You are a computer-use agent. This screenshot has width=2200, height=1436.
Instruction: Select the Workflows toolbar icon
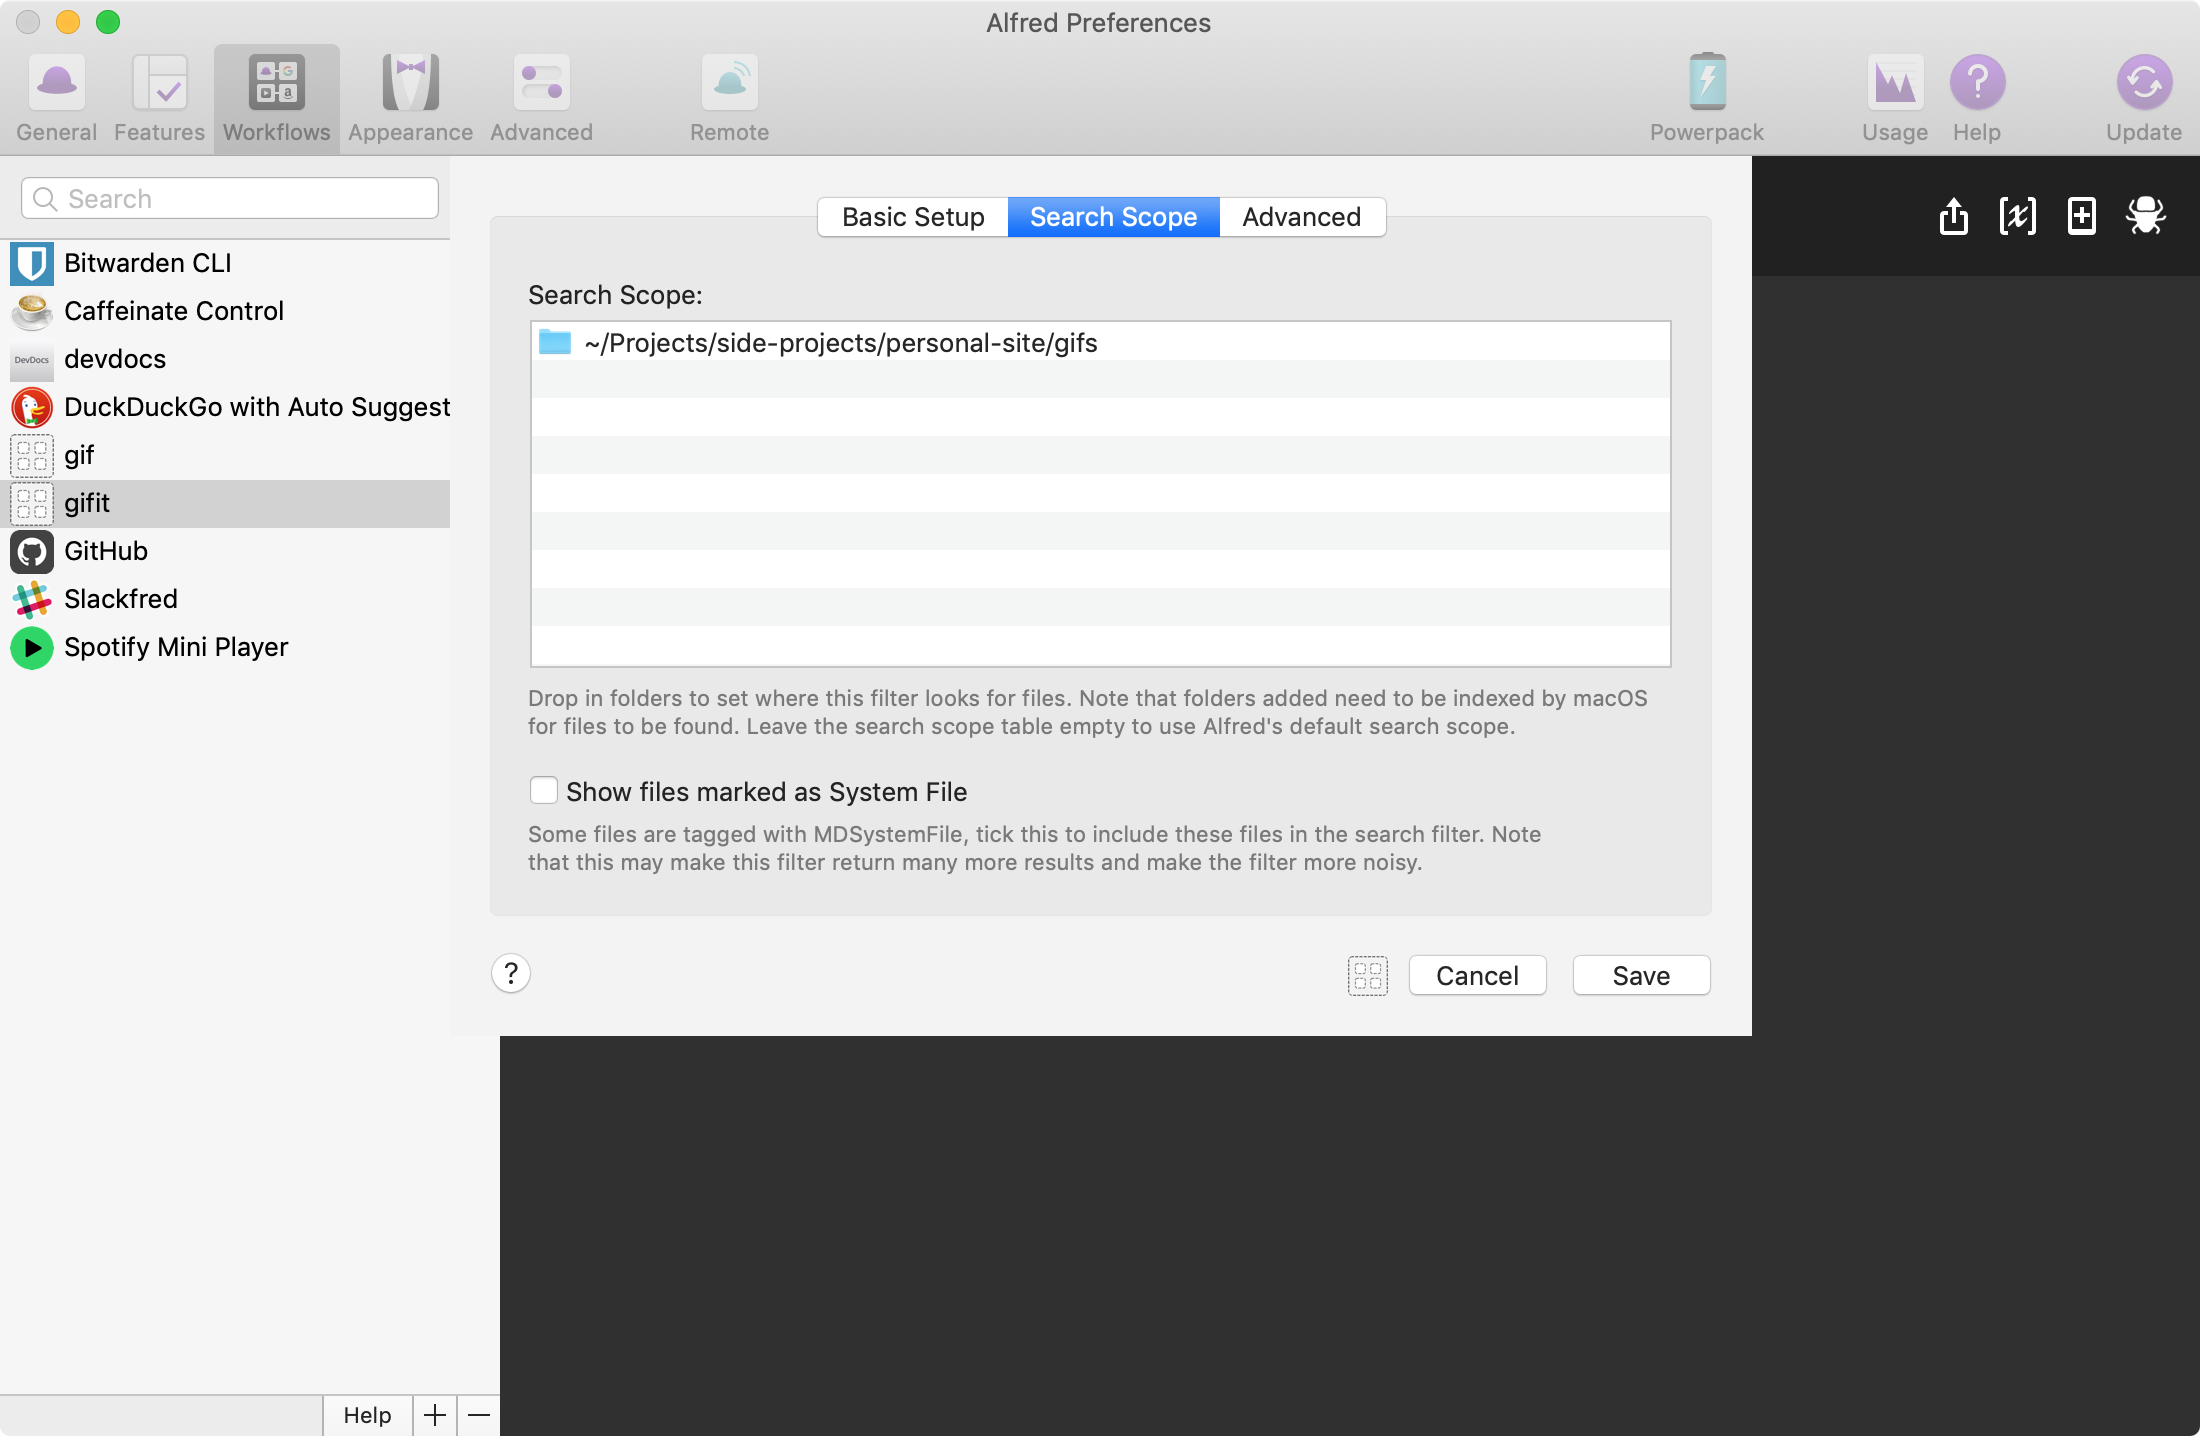277,98
